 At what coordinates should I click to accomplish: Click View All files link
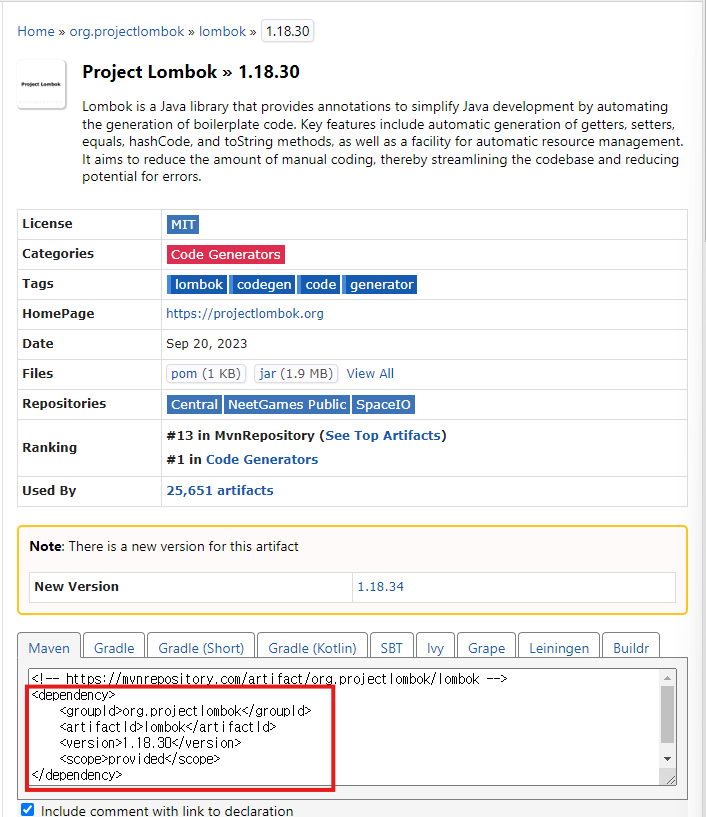point(370,374)
